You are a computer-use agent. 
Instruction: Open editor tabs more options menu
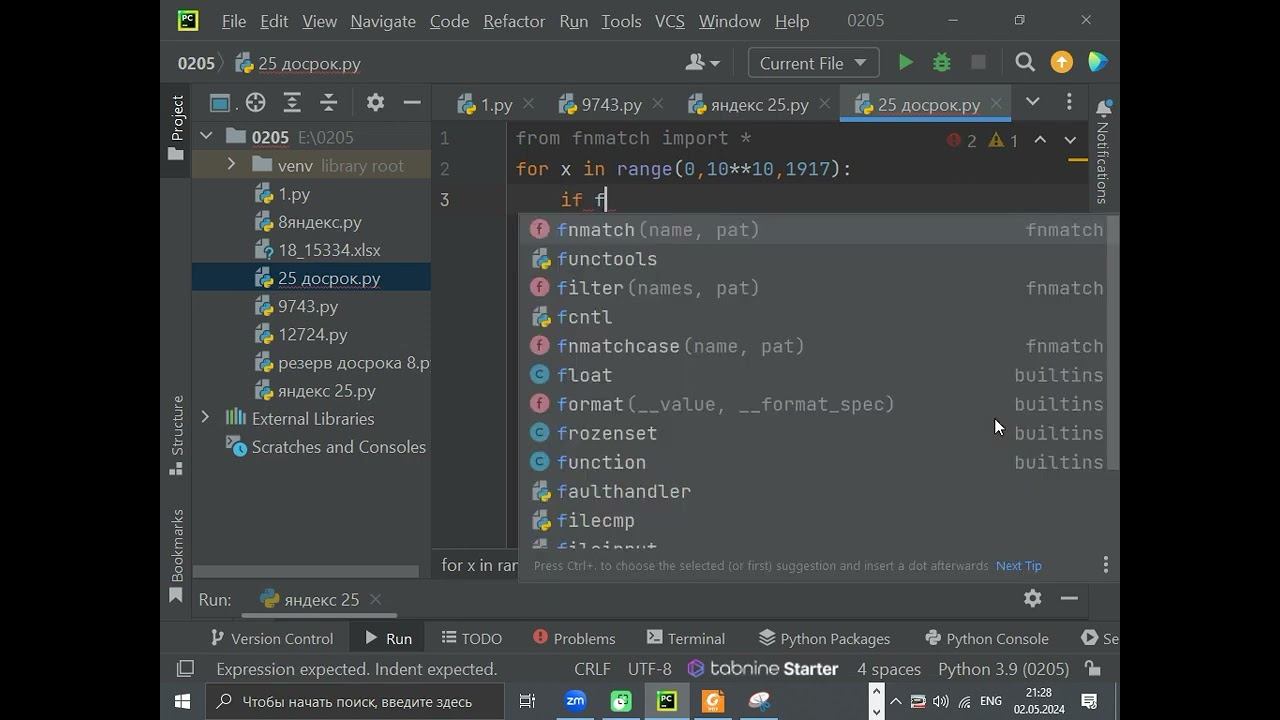1069,103
